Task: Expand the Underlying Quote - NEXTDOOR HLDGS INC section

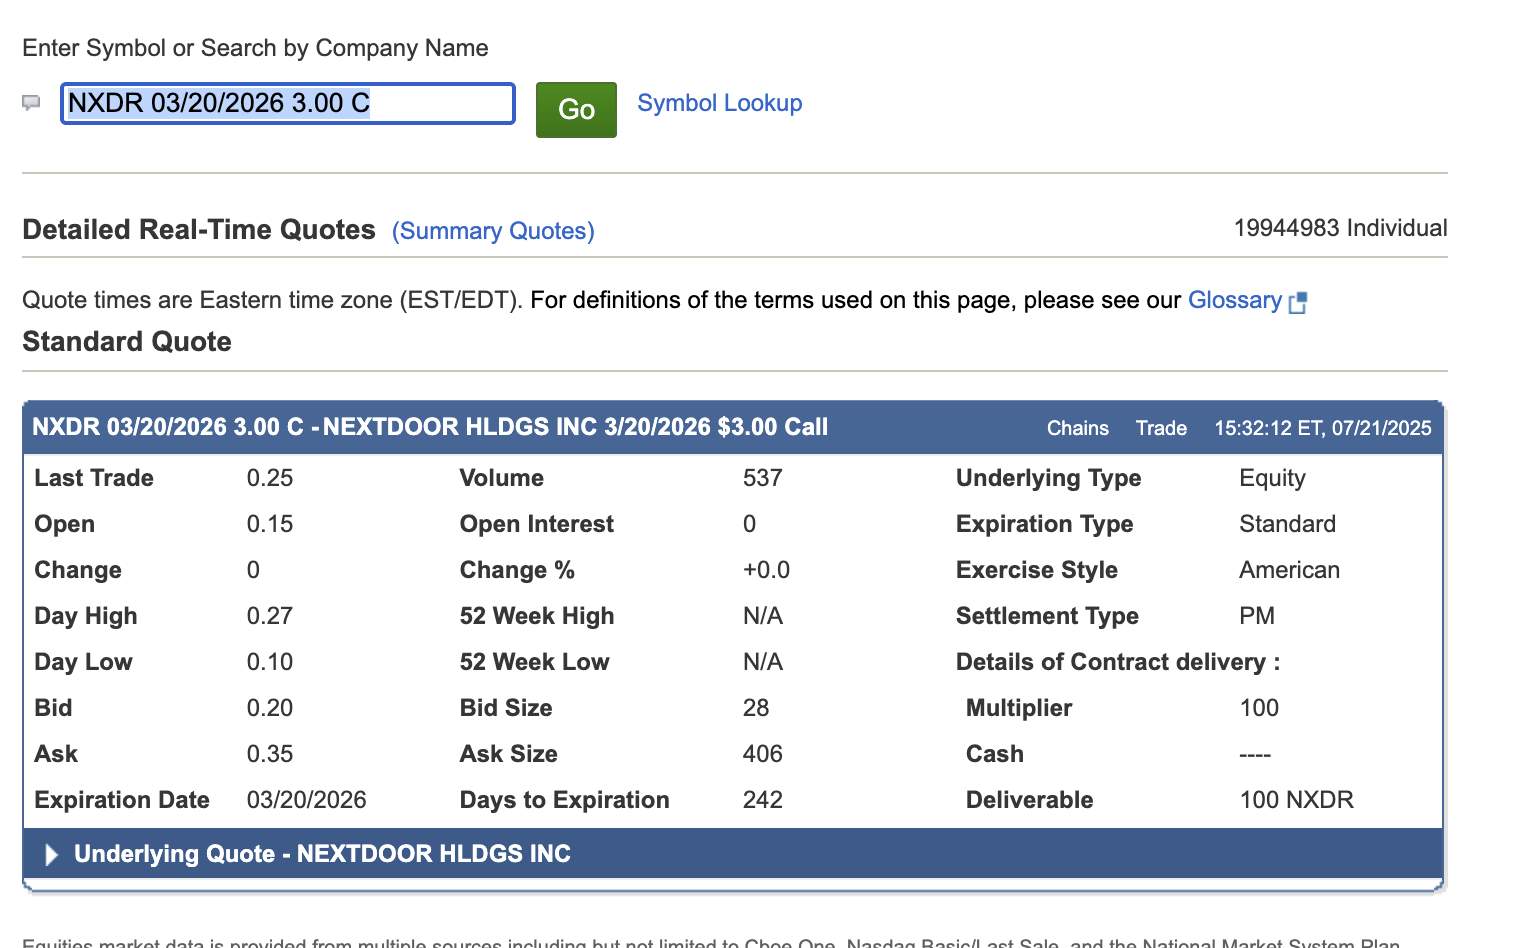Action: pos(732,854)
